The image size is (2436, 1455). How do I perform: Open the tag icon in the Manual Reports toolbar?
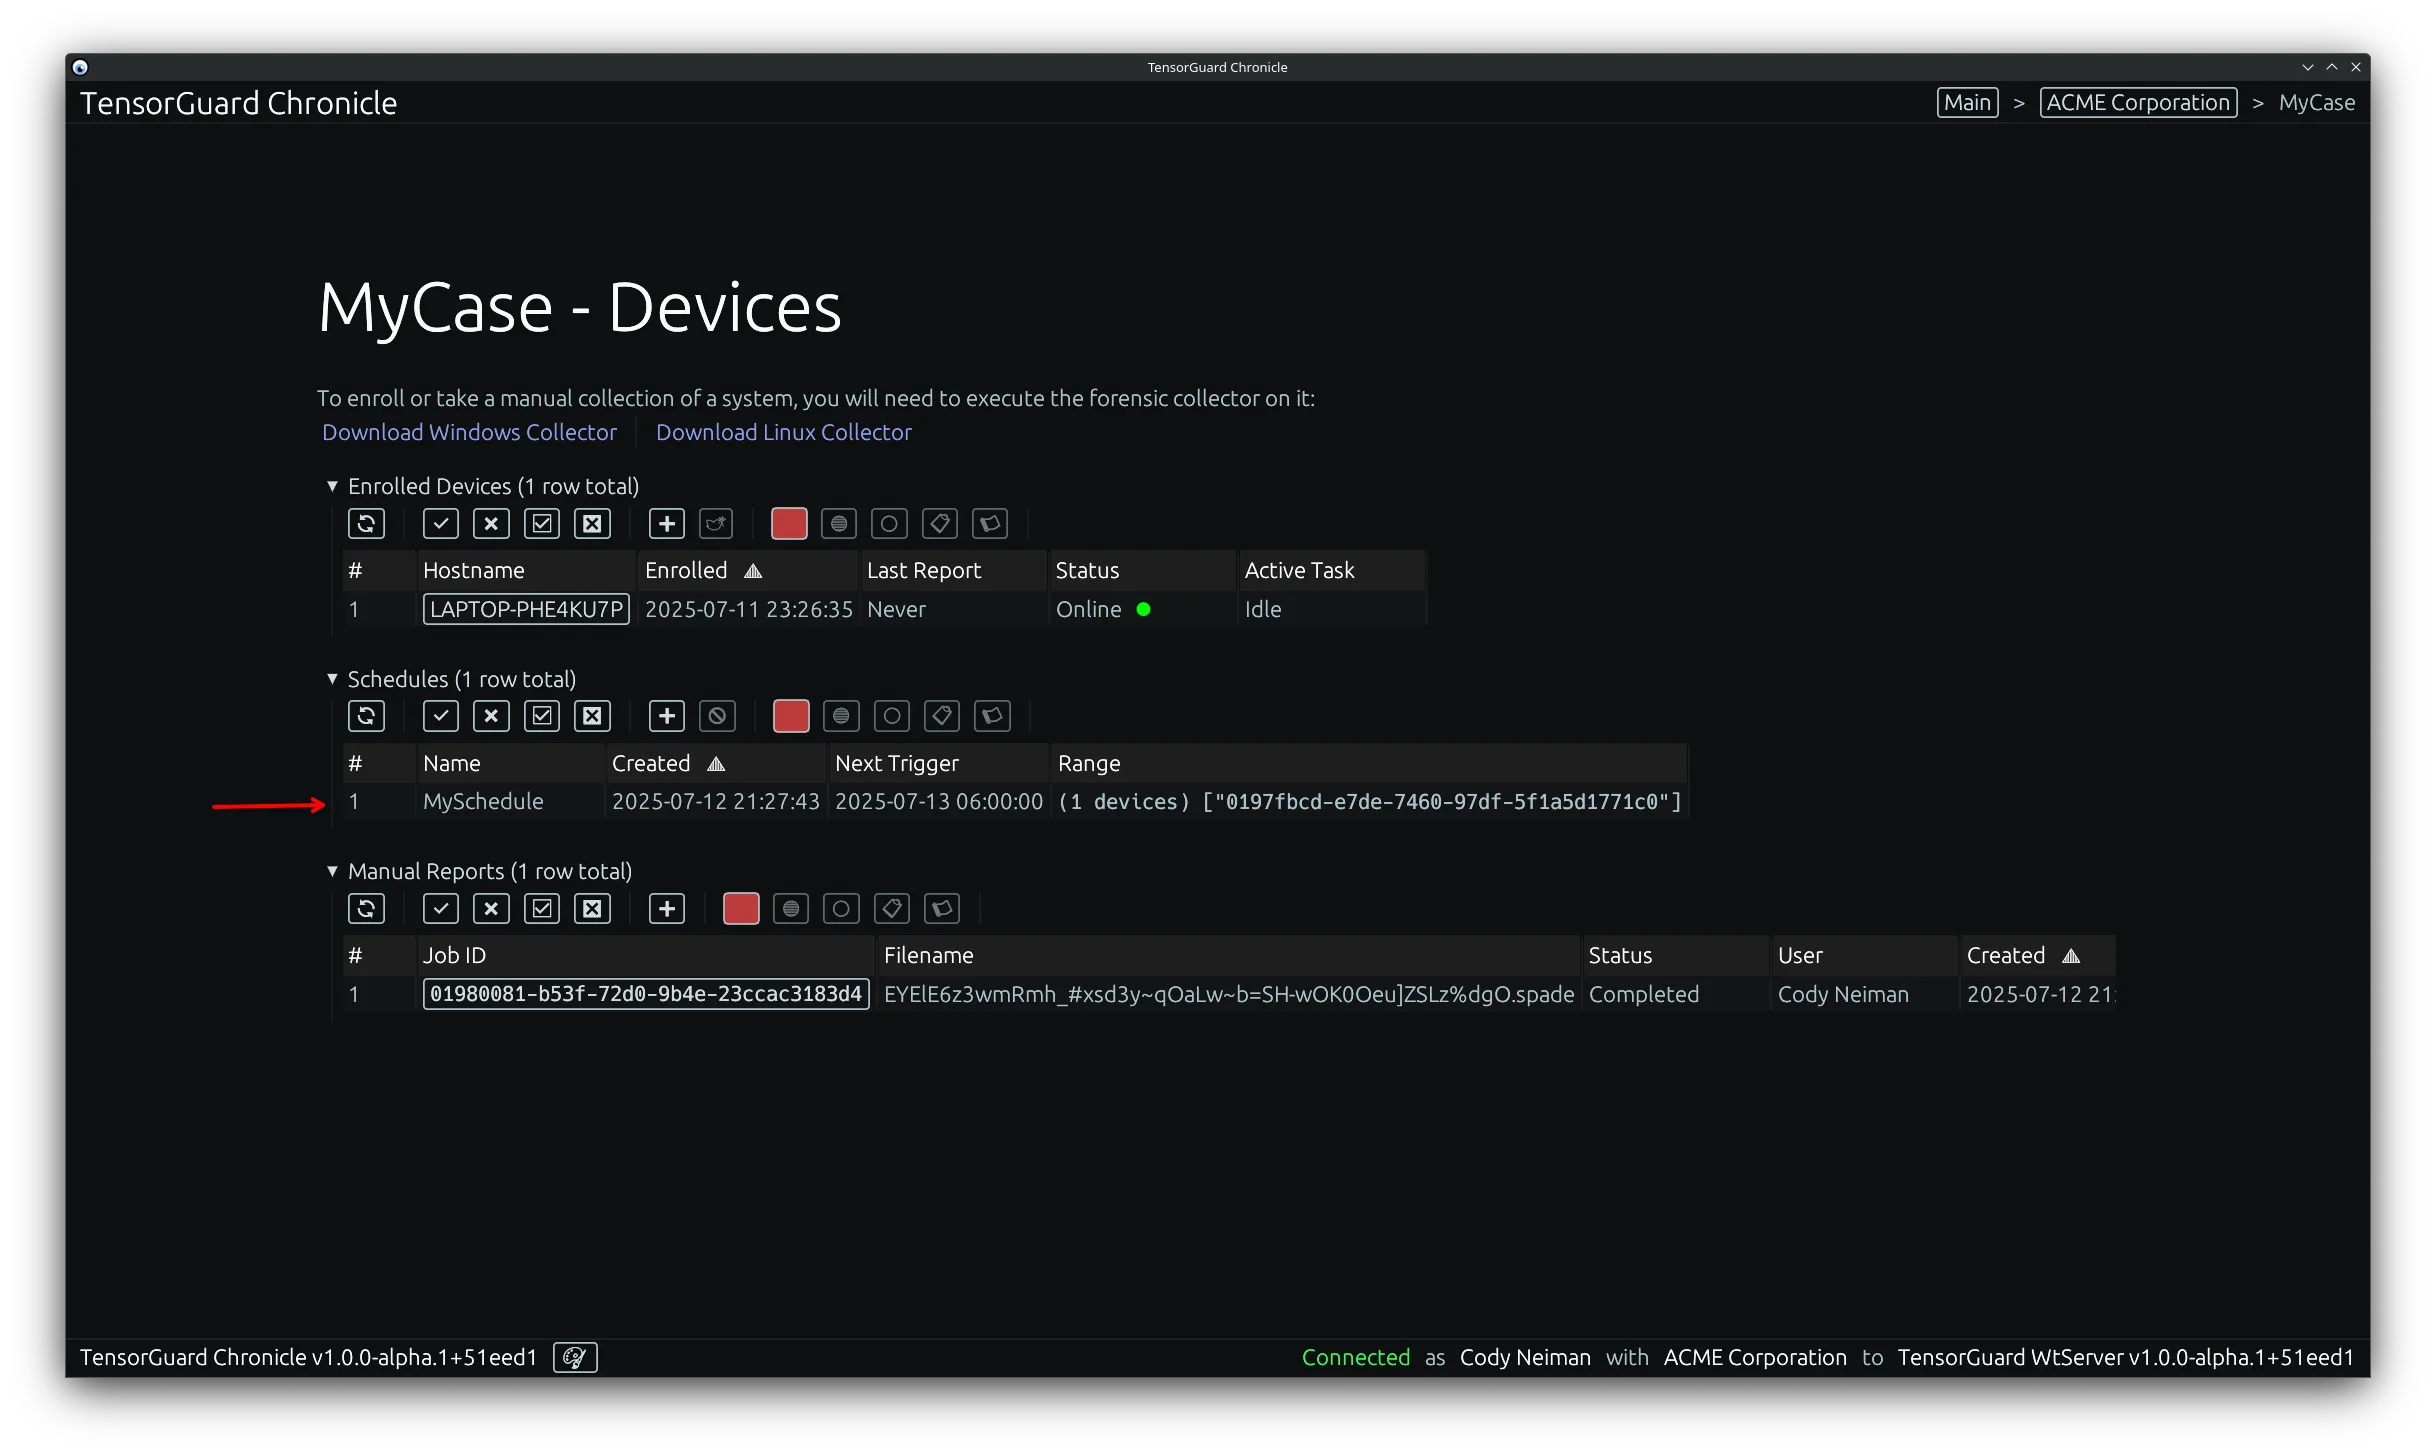[891, 908]
